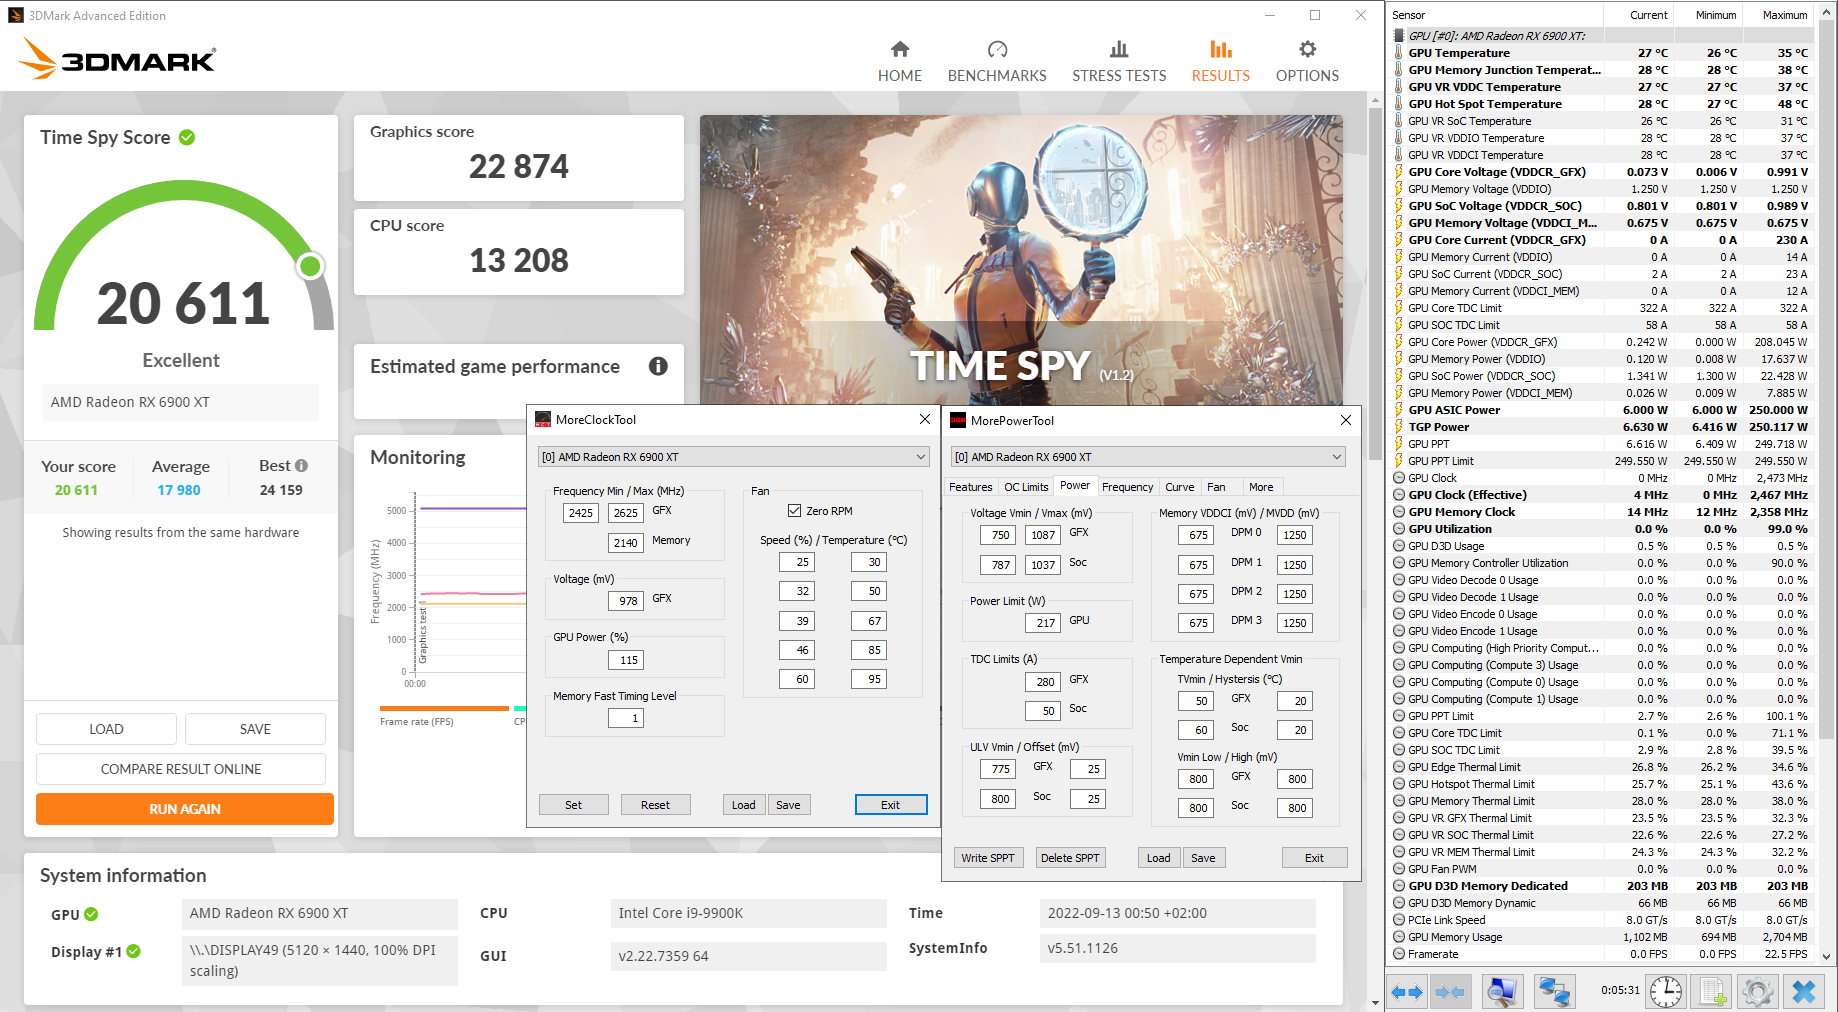The image size is (1838, 1012).
Task: Click the 3DMark logo
Action: pos(118,60)
